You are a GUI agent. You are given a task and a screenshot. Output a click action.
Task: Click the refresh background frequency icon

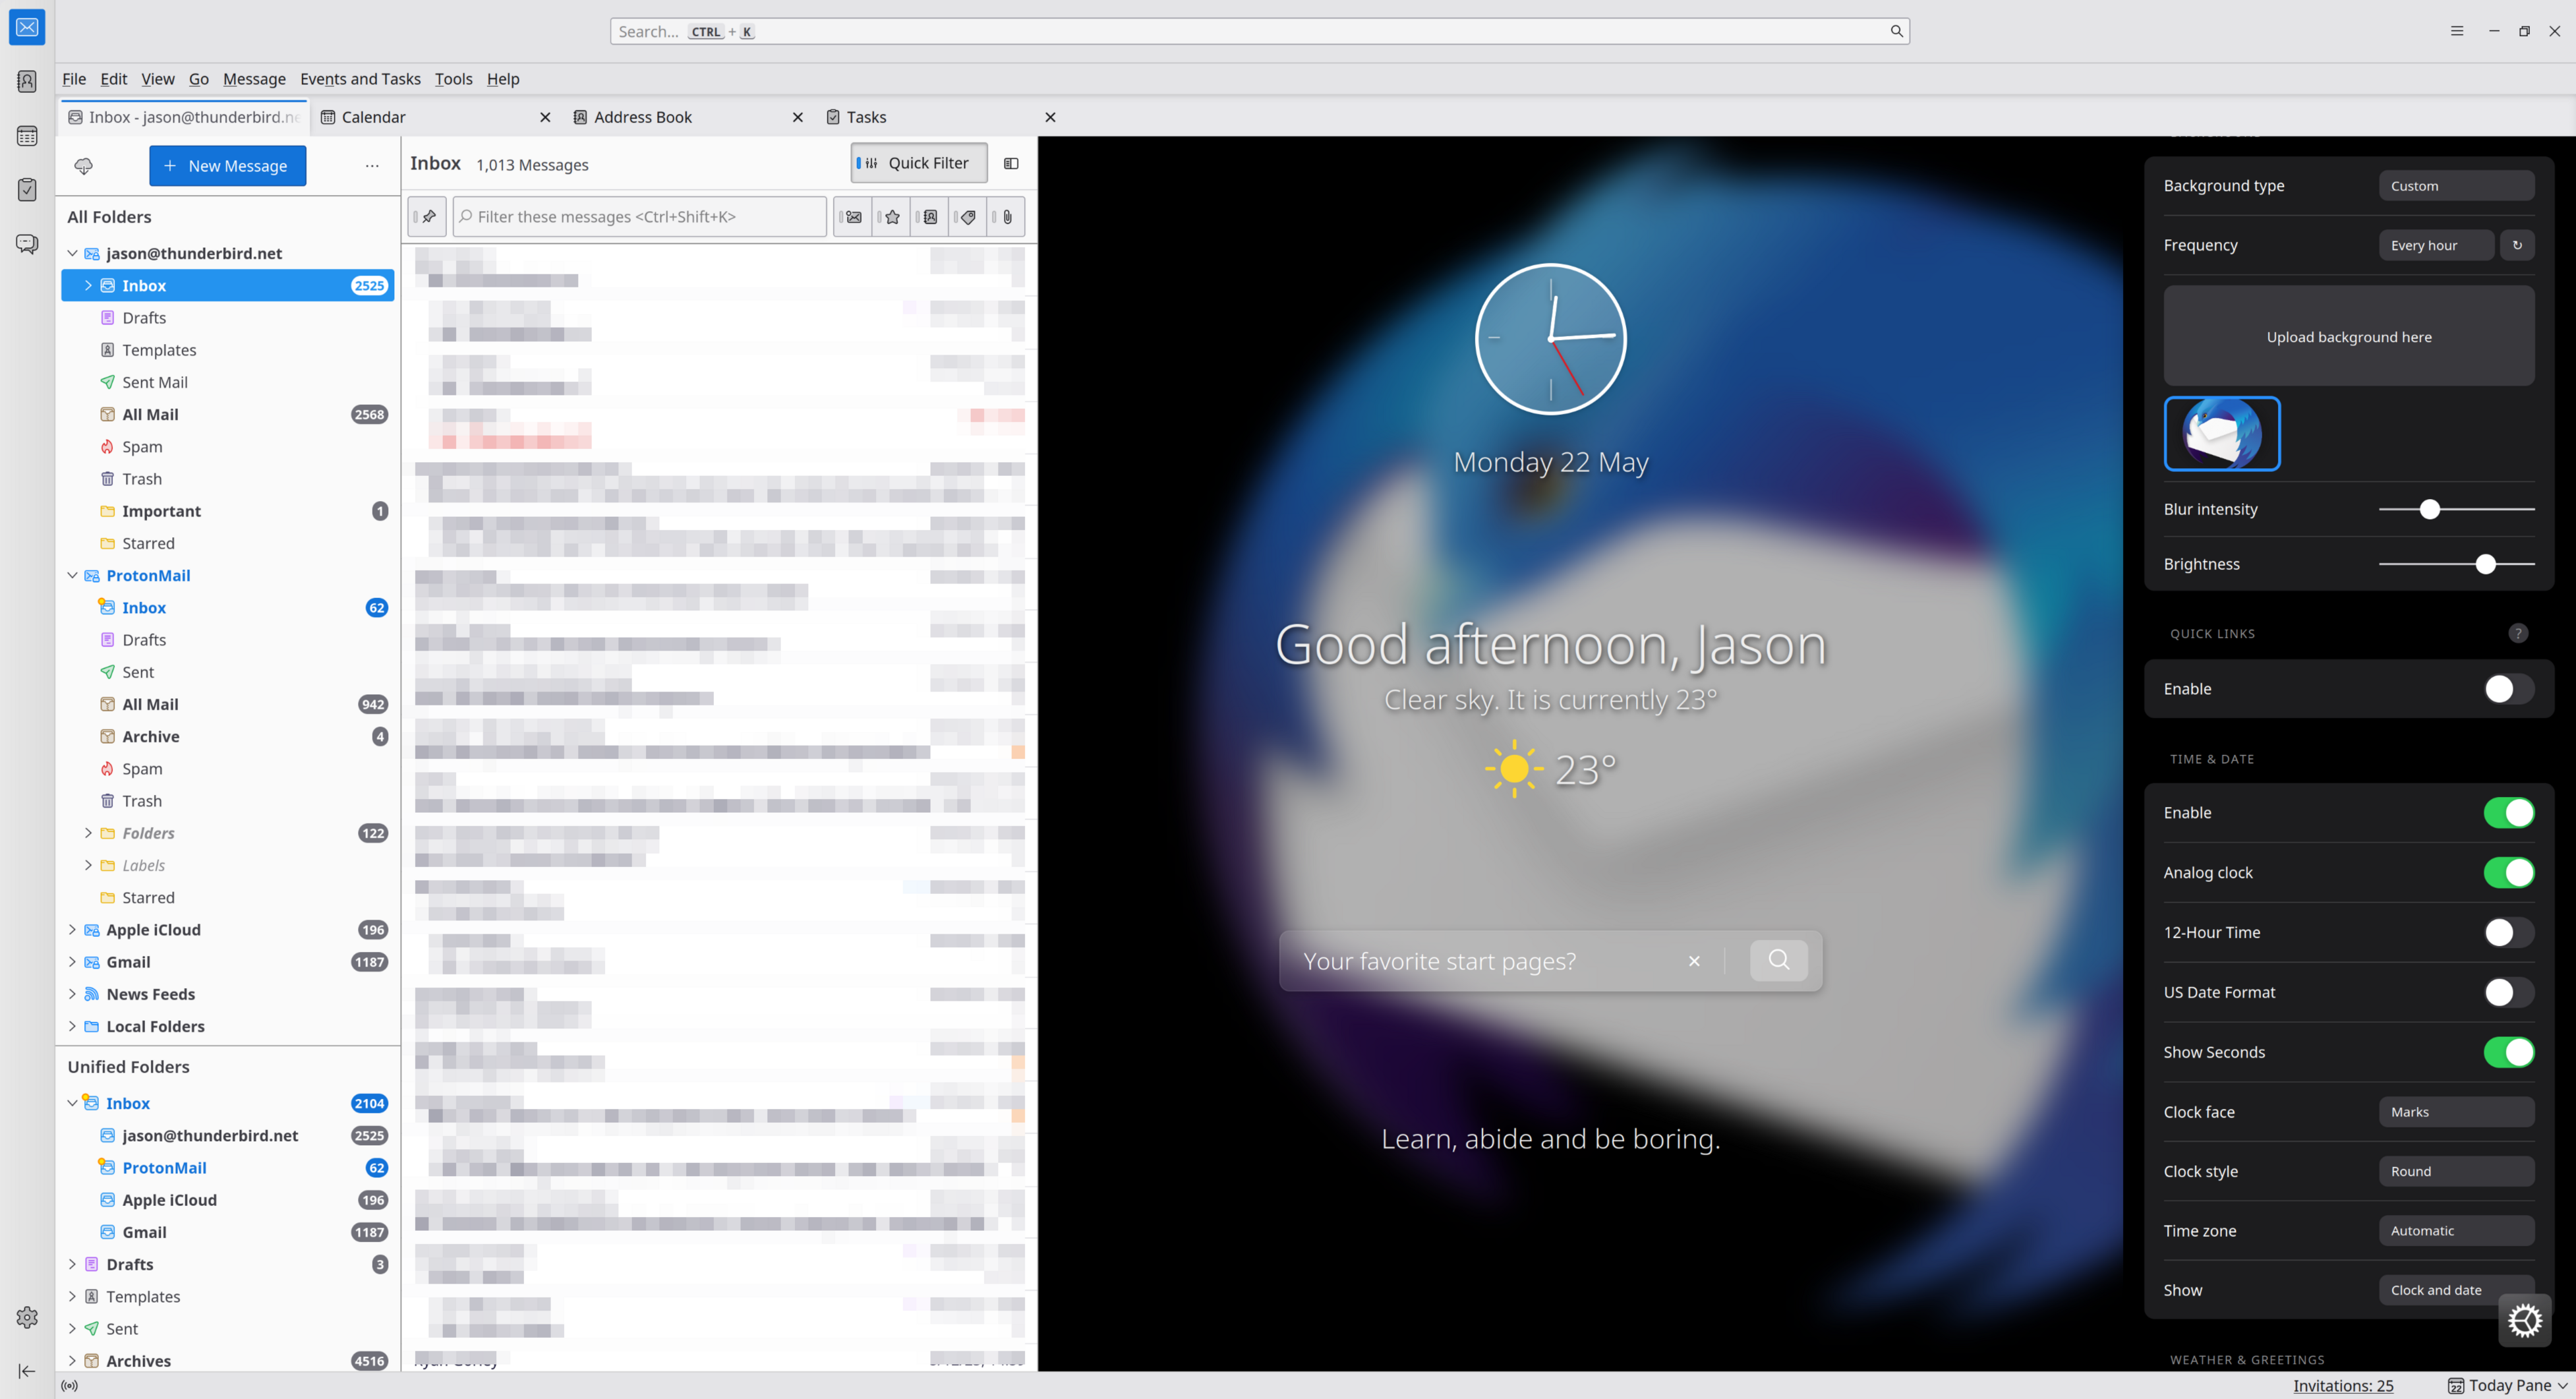[2517, 245]
